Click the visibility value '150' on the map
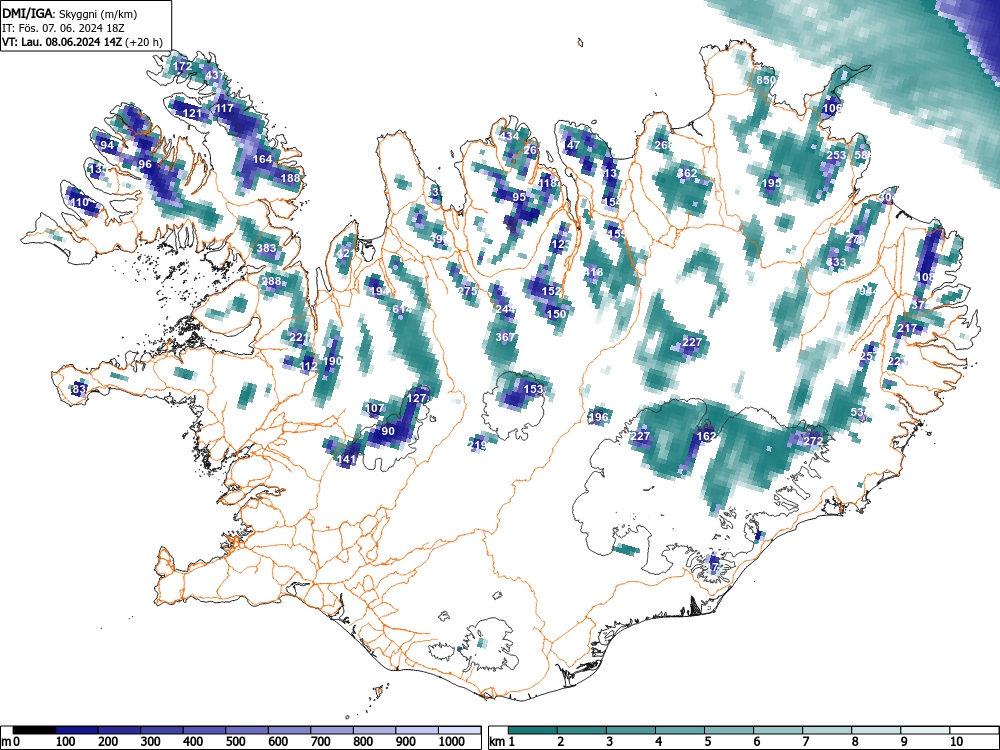Viewport: 1000px width, 750px height. [557, 314]
